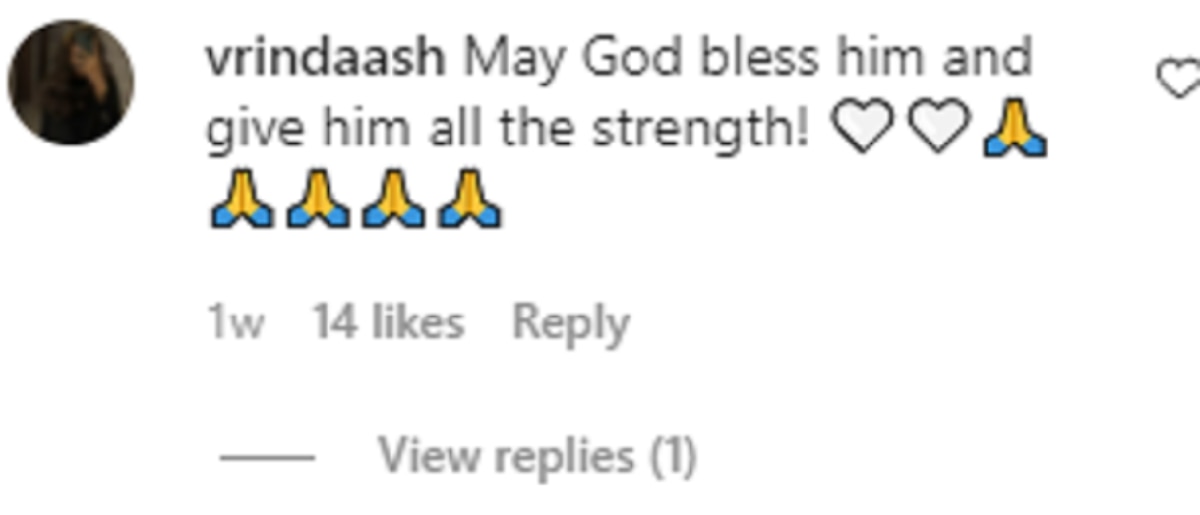Click the last praying hands emoji on last line
This screenshot has height=515, width=1200.
tap(469, 201)
